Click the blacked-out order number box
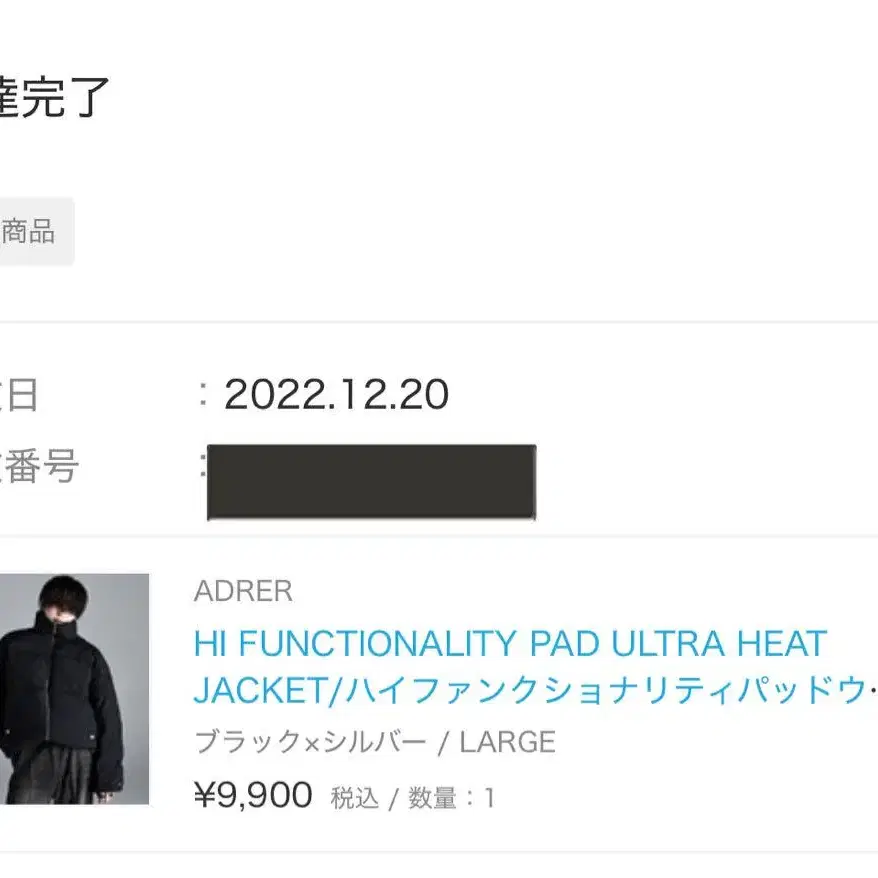 point(371,482)
